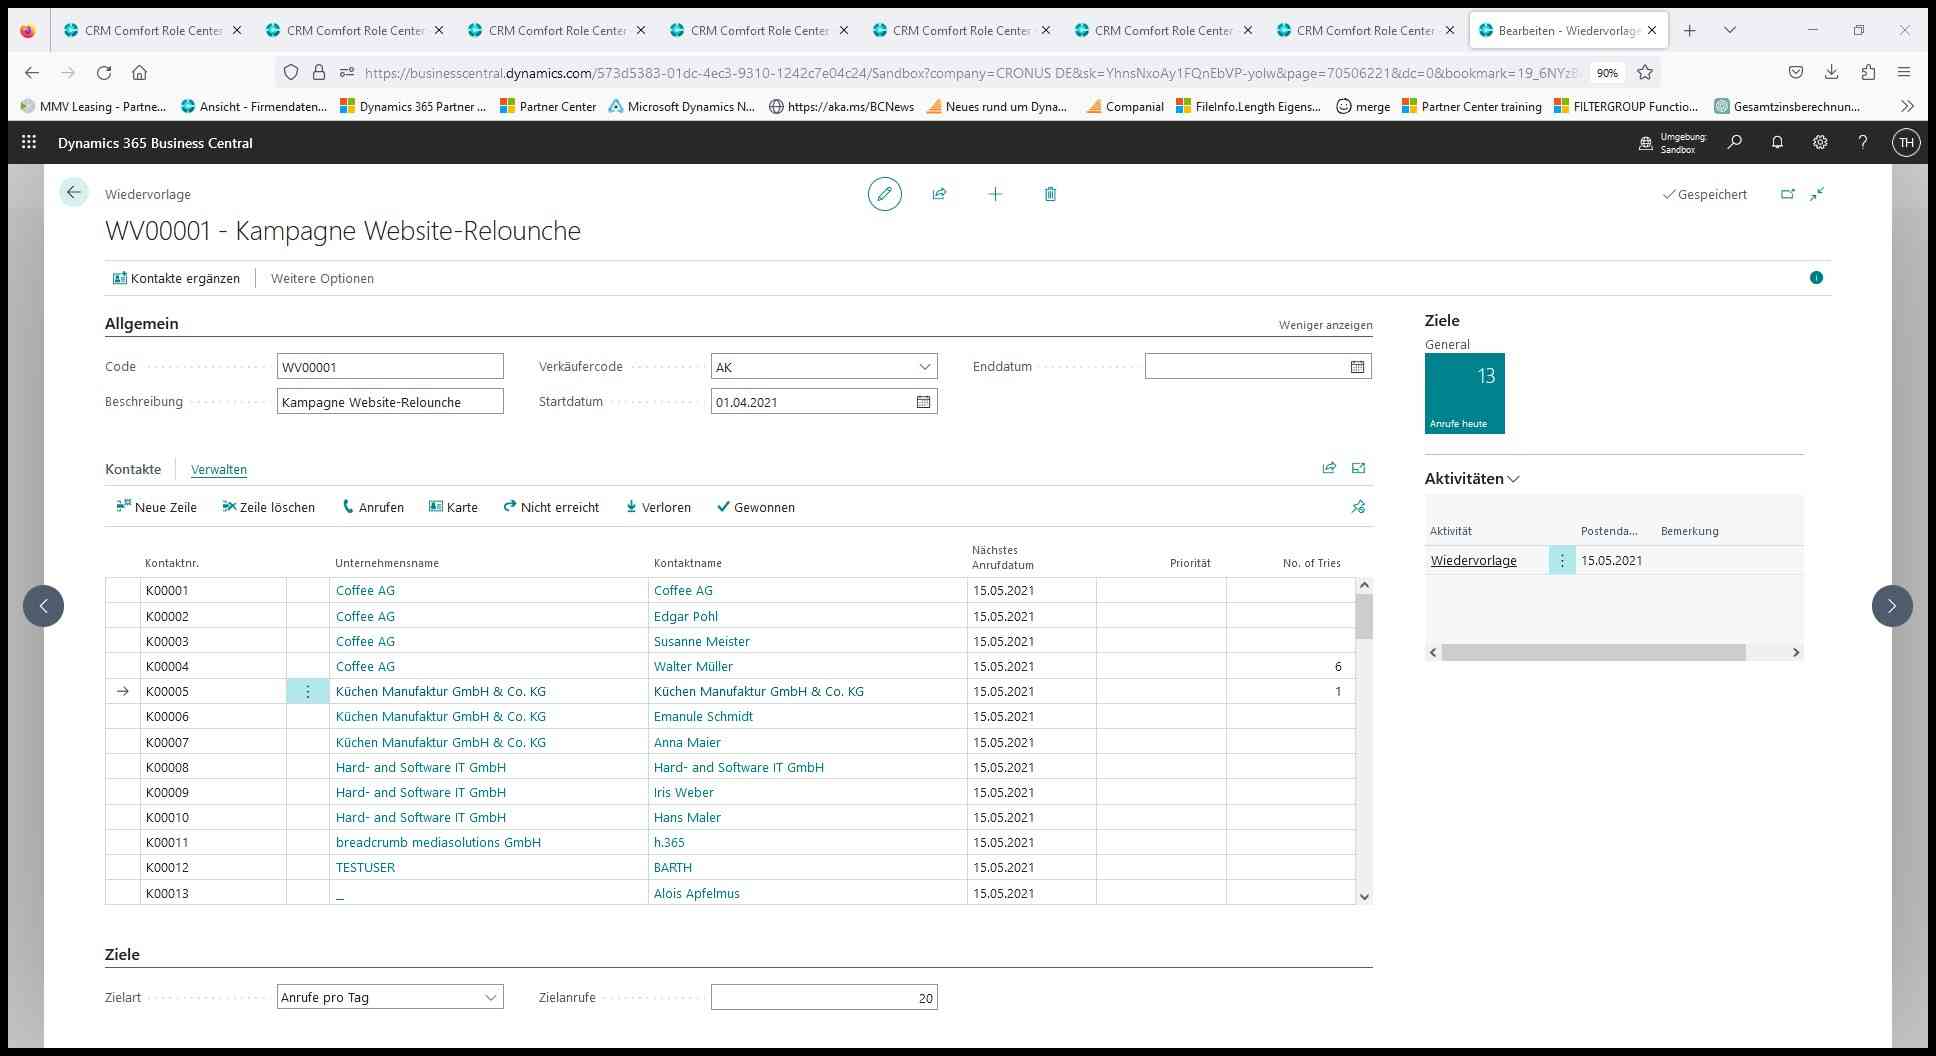Screen dimensions: 1936x1056
Task: Click the Anrufe heute tile
Action: point(1464,393)
